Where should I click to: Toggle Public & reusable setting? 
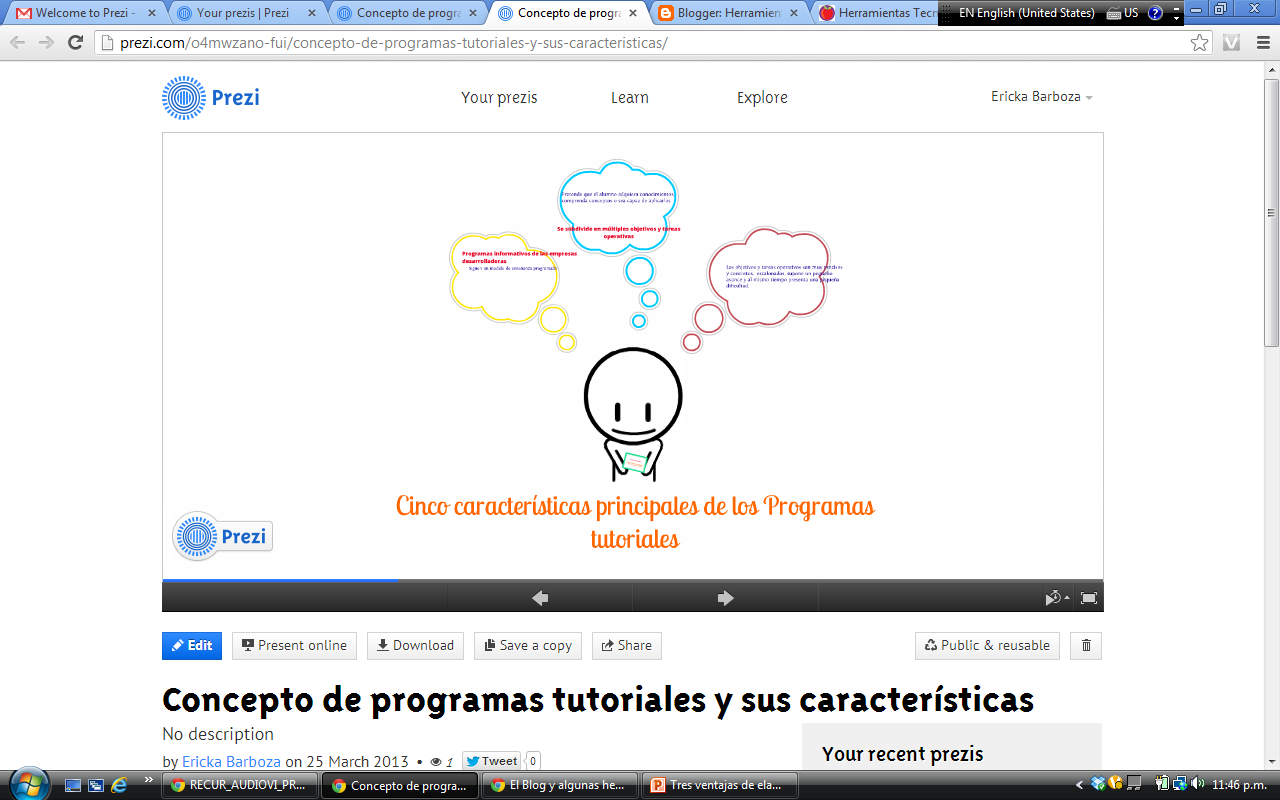pos(986,645)
